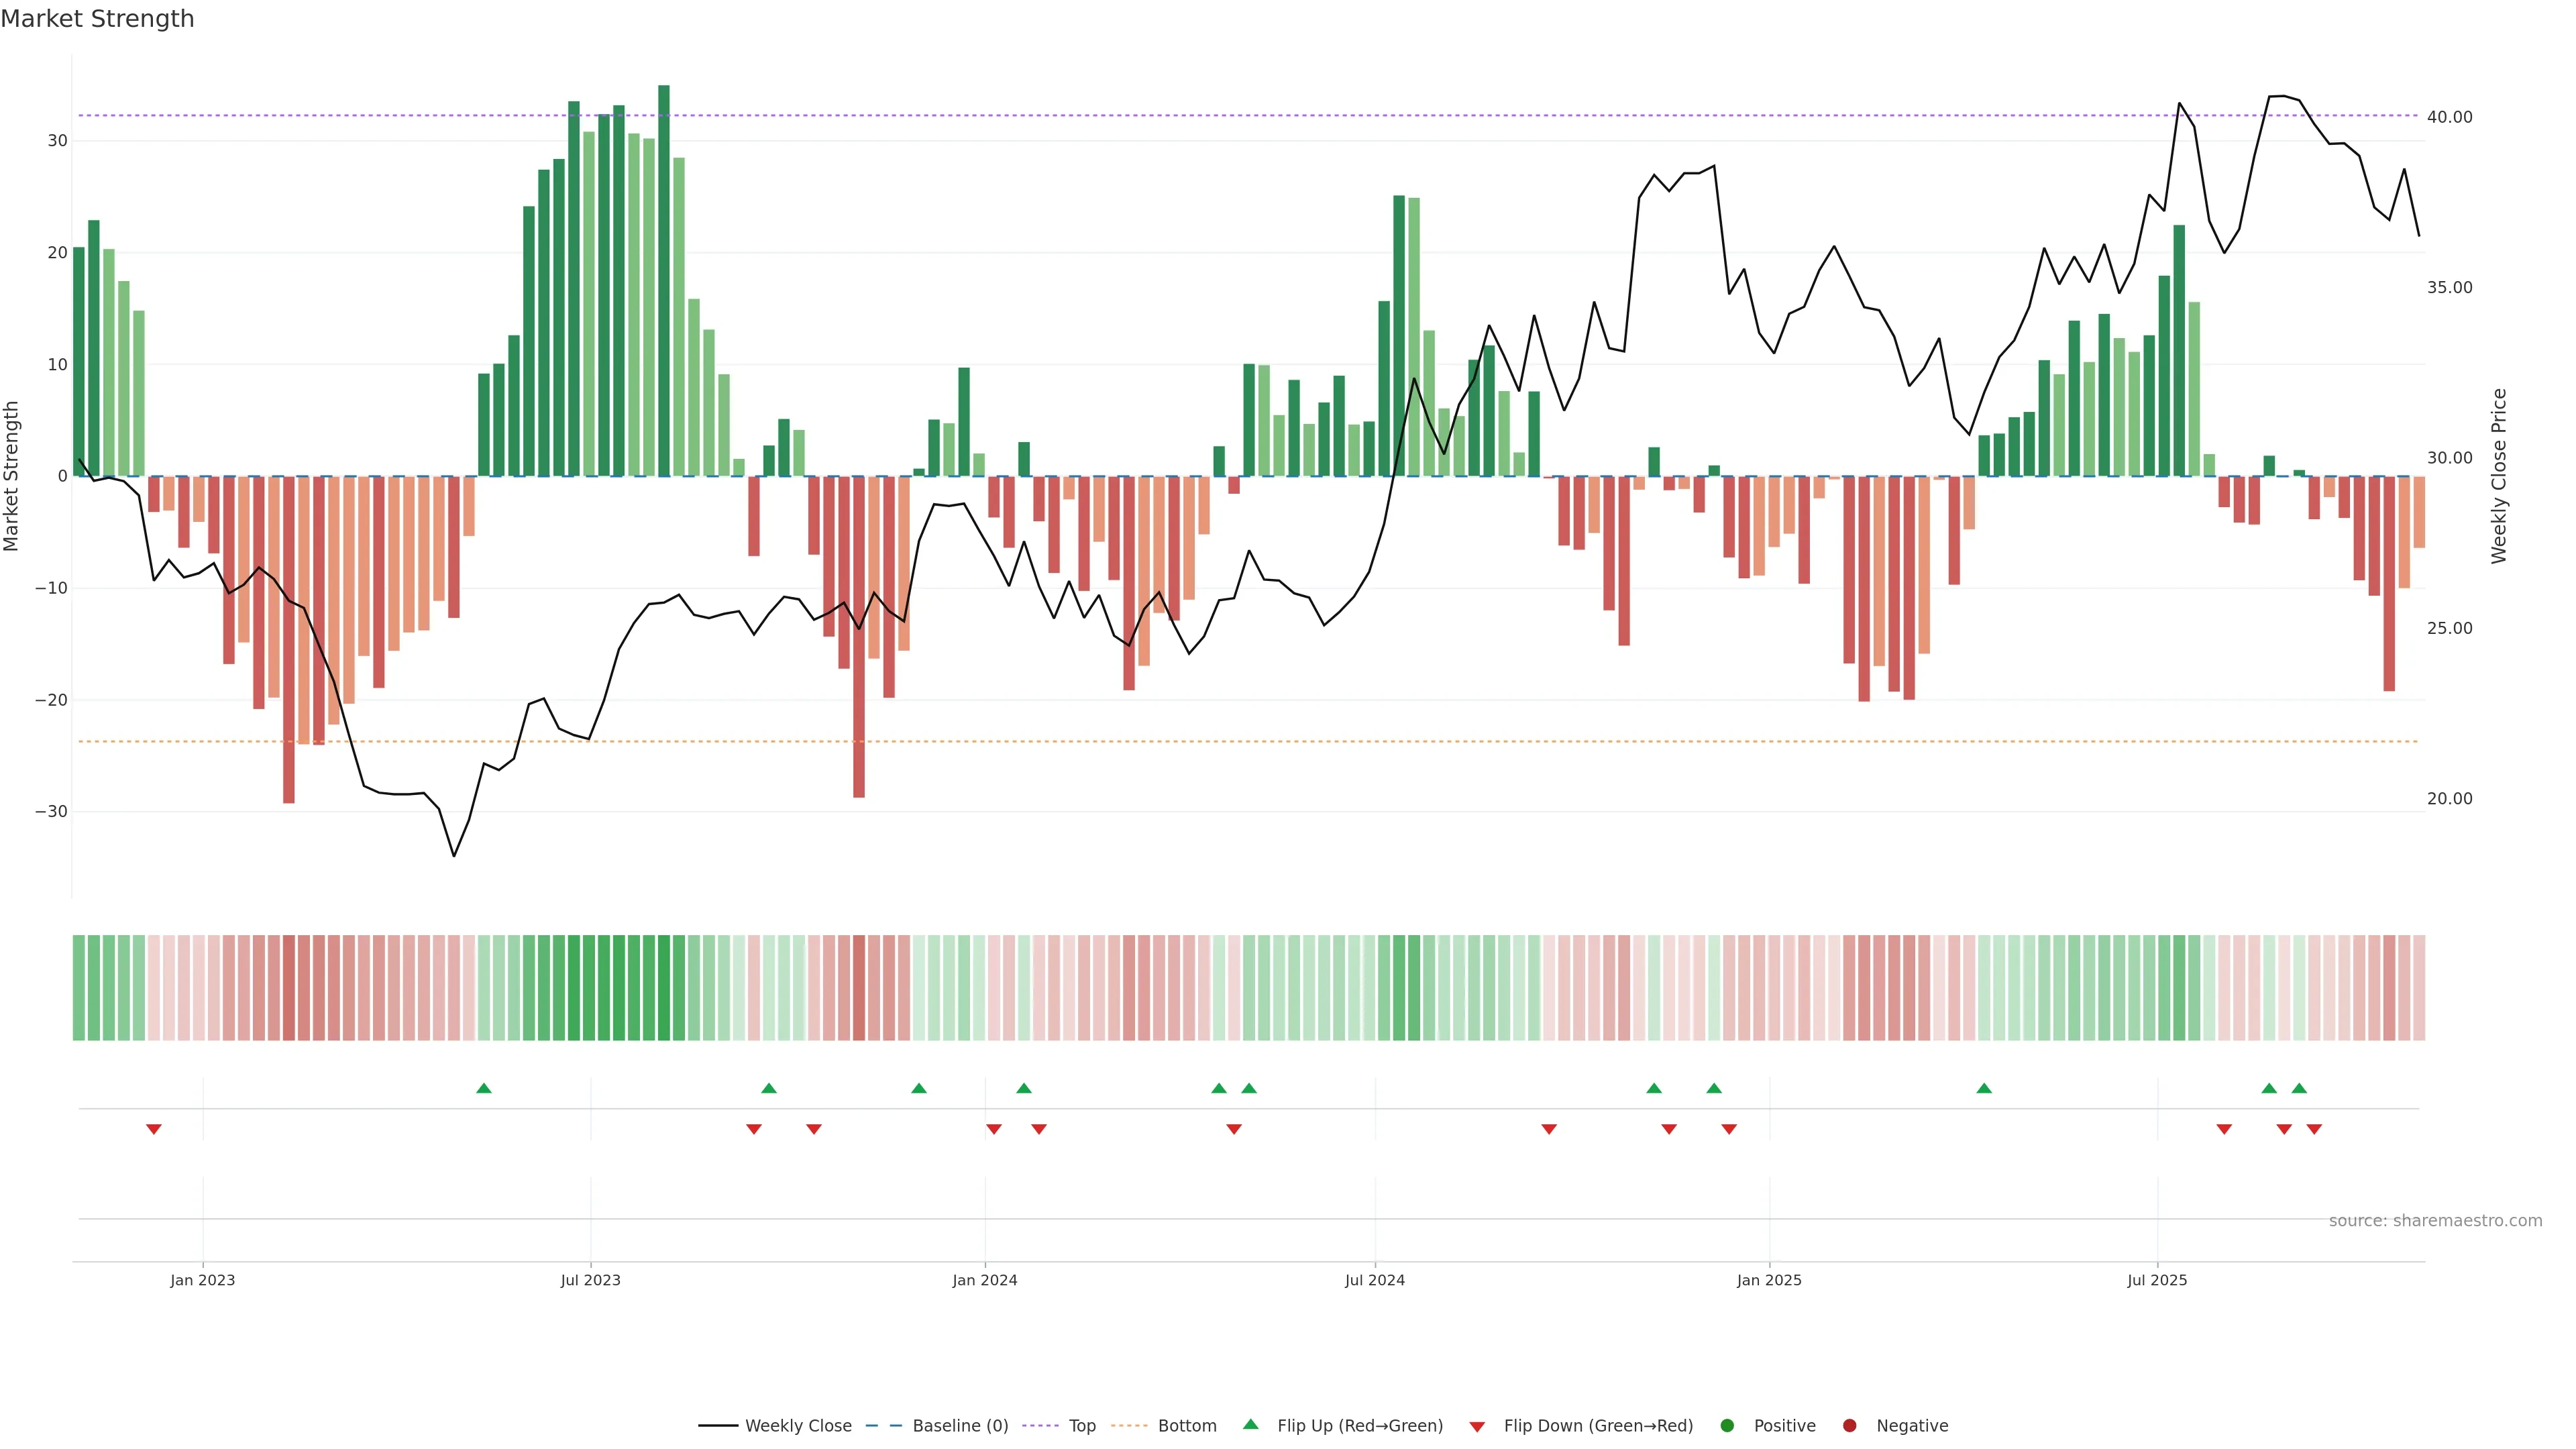Click the green Positive legend dot
Screen dimensions: 2576x1449
click(x=1727, y=1425)
